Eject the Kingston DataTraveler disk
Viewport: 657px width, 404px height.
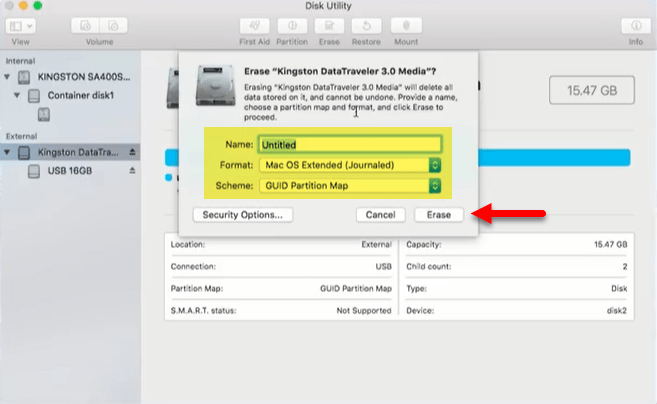(x=132, y=152)
